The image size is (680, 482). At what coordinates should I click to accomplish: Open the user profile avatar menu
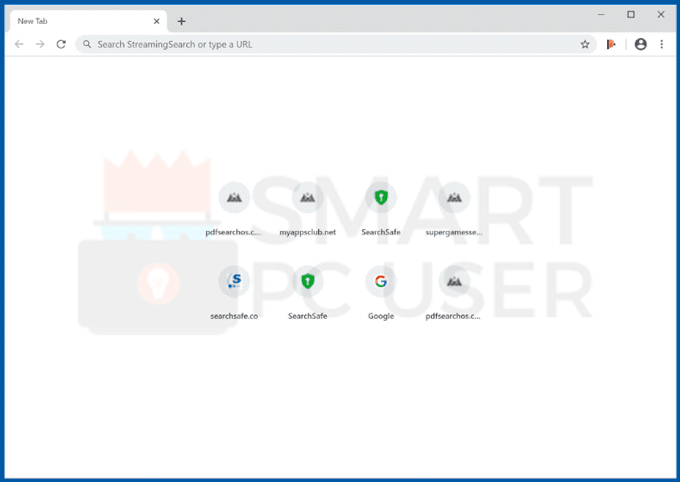641,44
